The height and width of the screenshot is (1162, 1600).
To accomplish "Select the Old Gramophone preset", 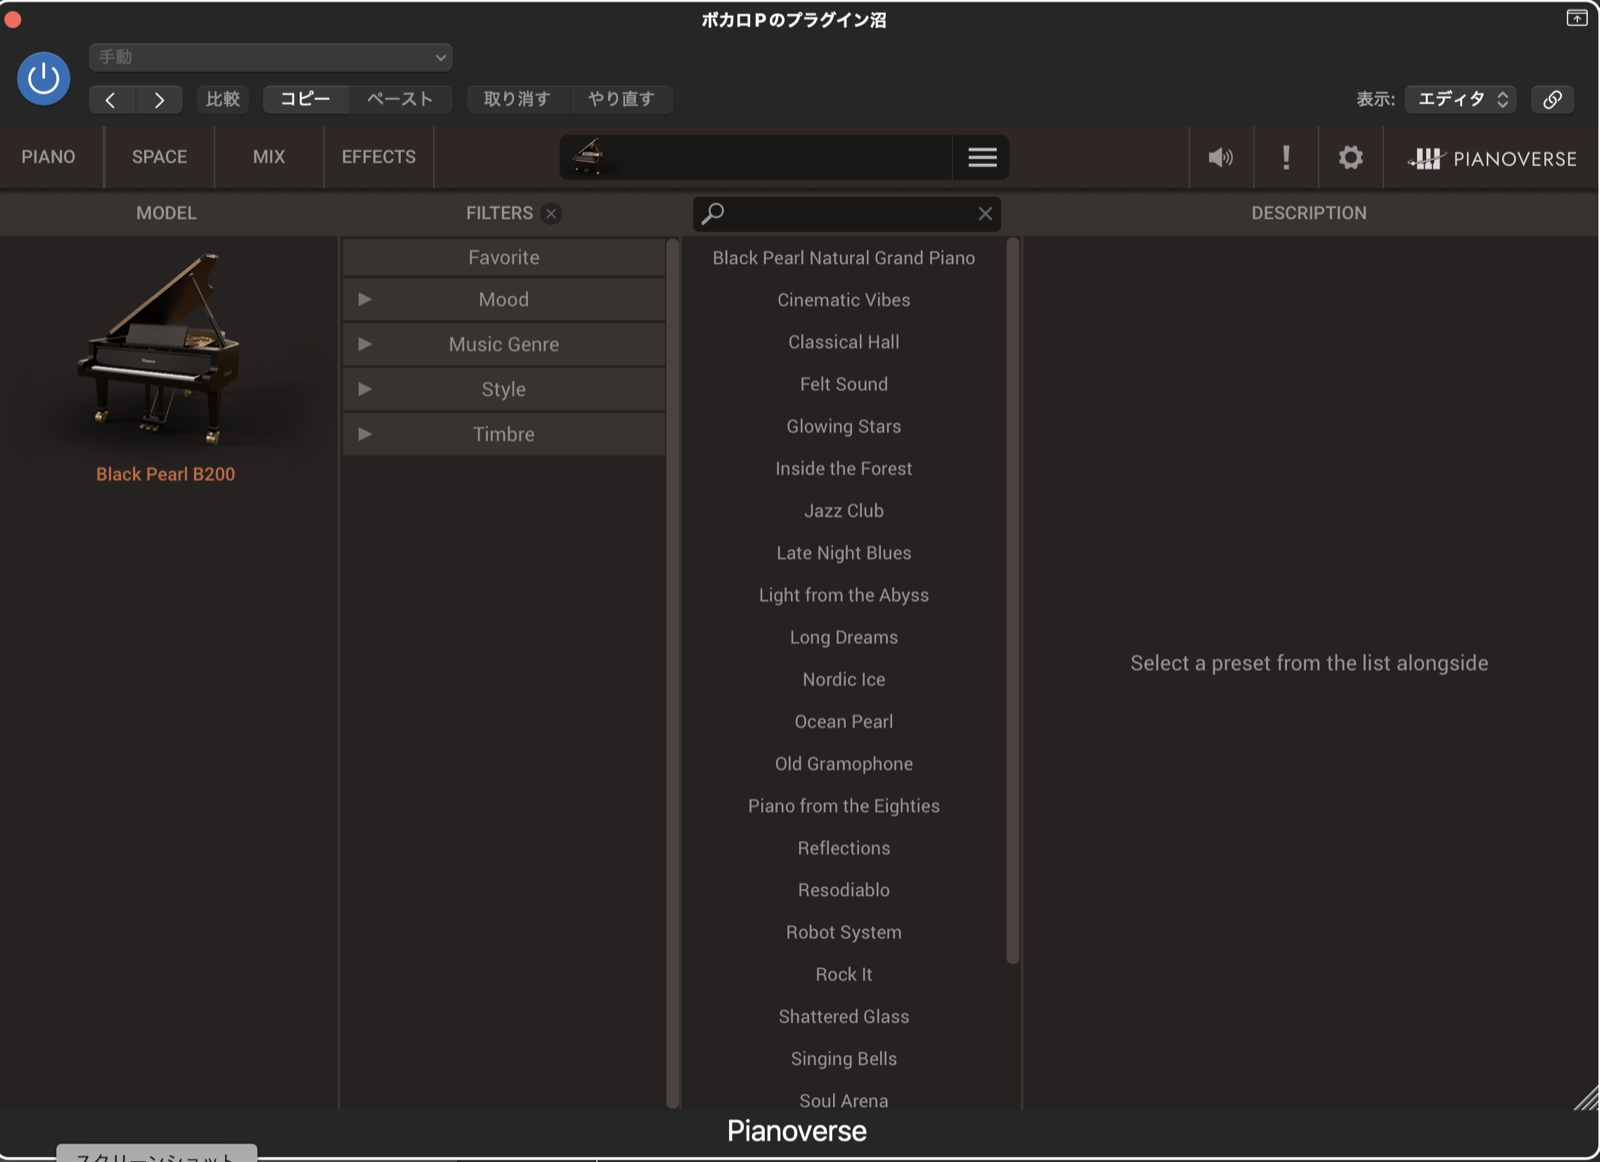I will point(844,764).
